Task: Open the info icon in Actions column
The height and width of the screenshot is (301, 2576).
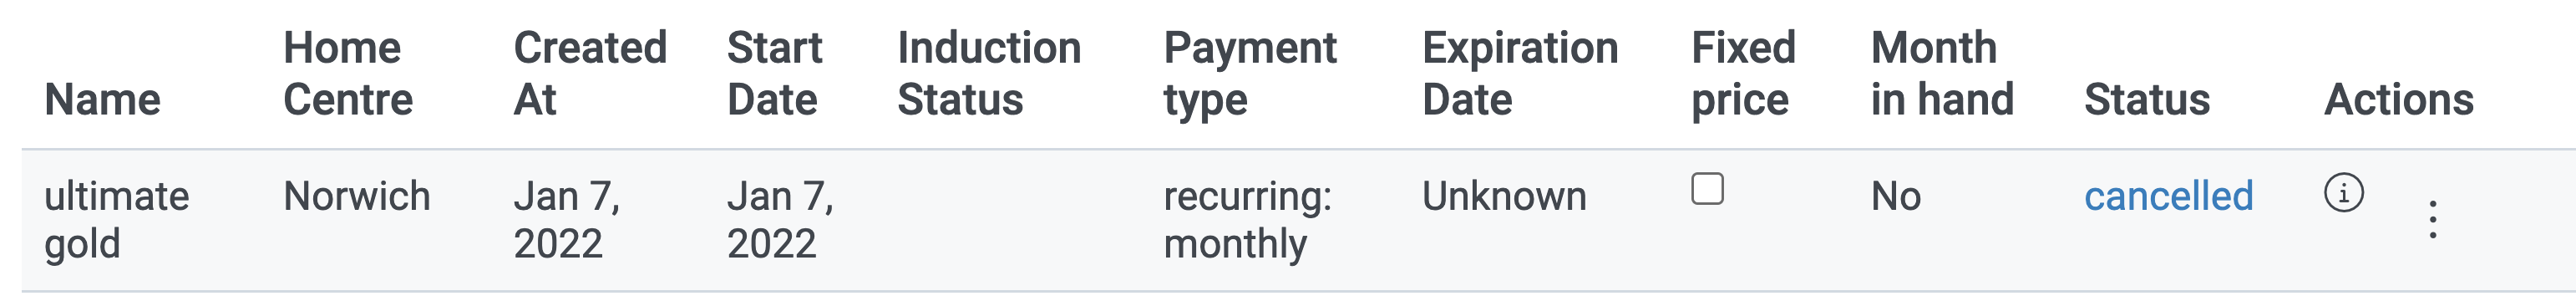Action: click(x=2343, y=192)
